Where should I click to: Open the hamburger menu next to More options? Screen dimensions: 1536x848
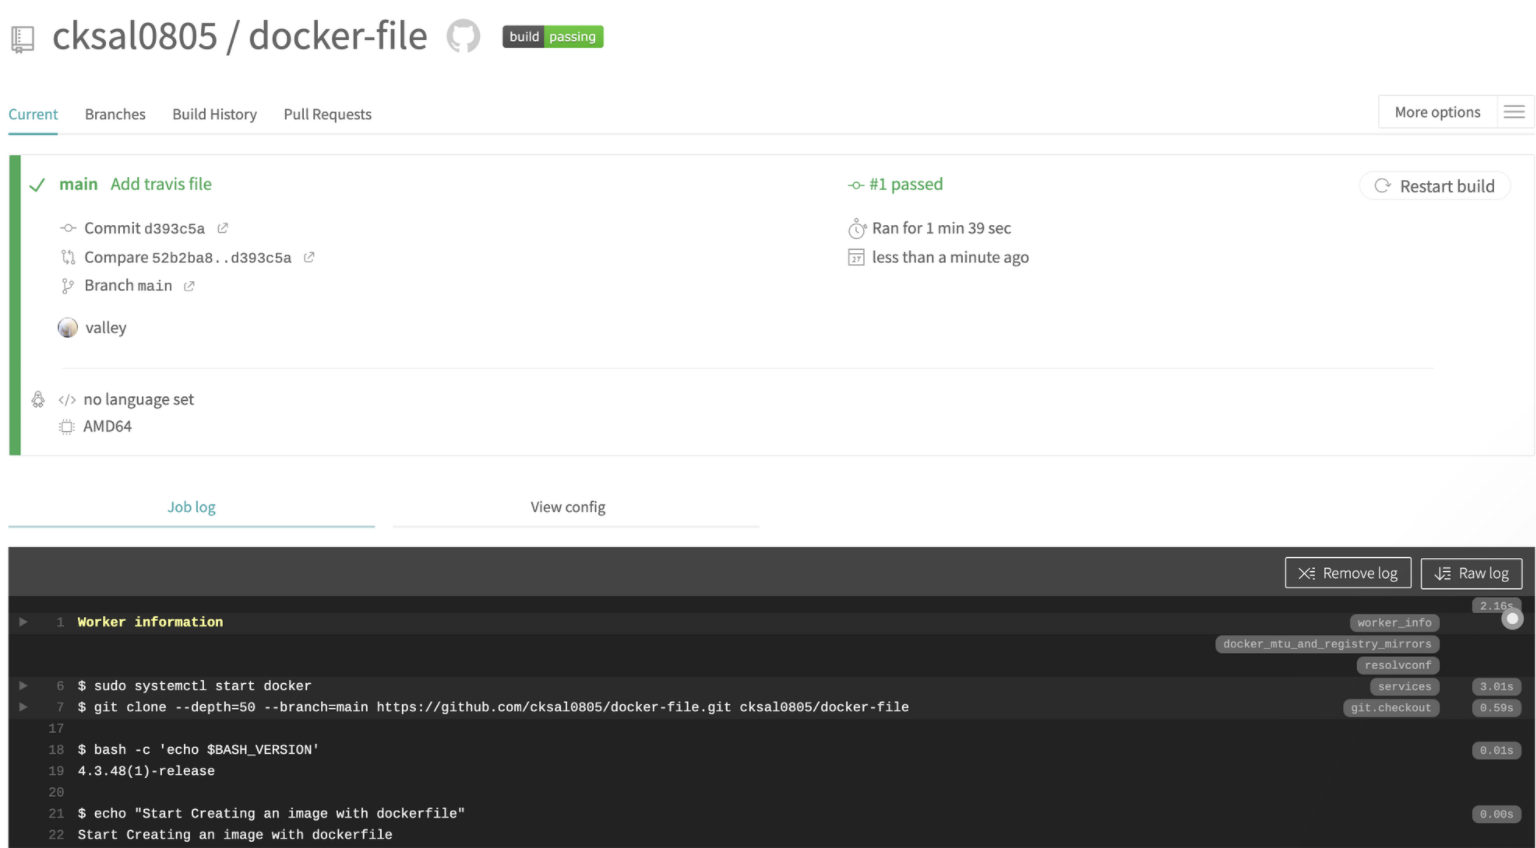point(1514,112)
